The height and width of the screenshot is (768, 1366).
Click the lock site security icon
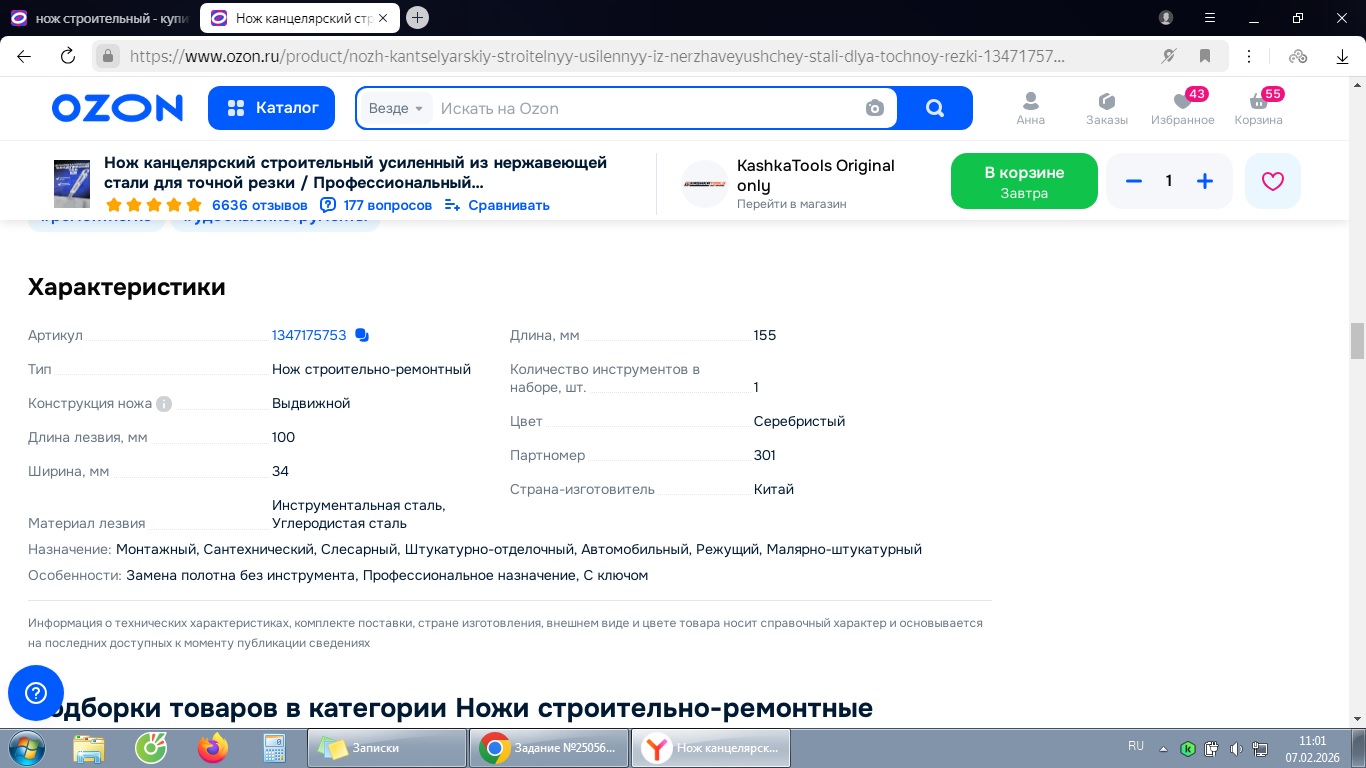[x=108, y=56]
